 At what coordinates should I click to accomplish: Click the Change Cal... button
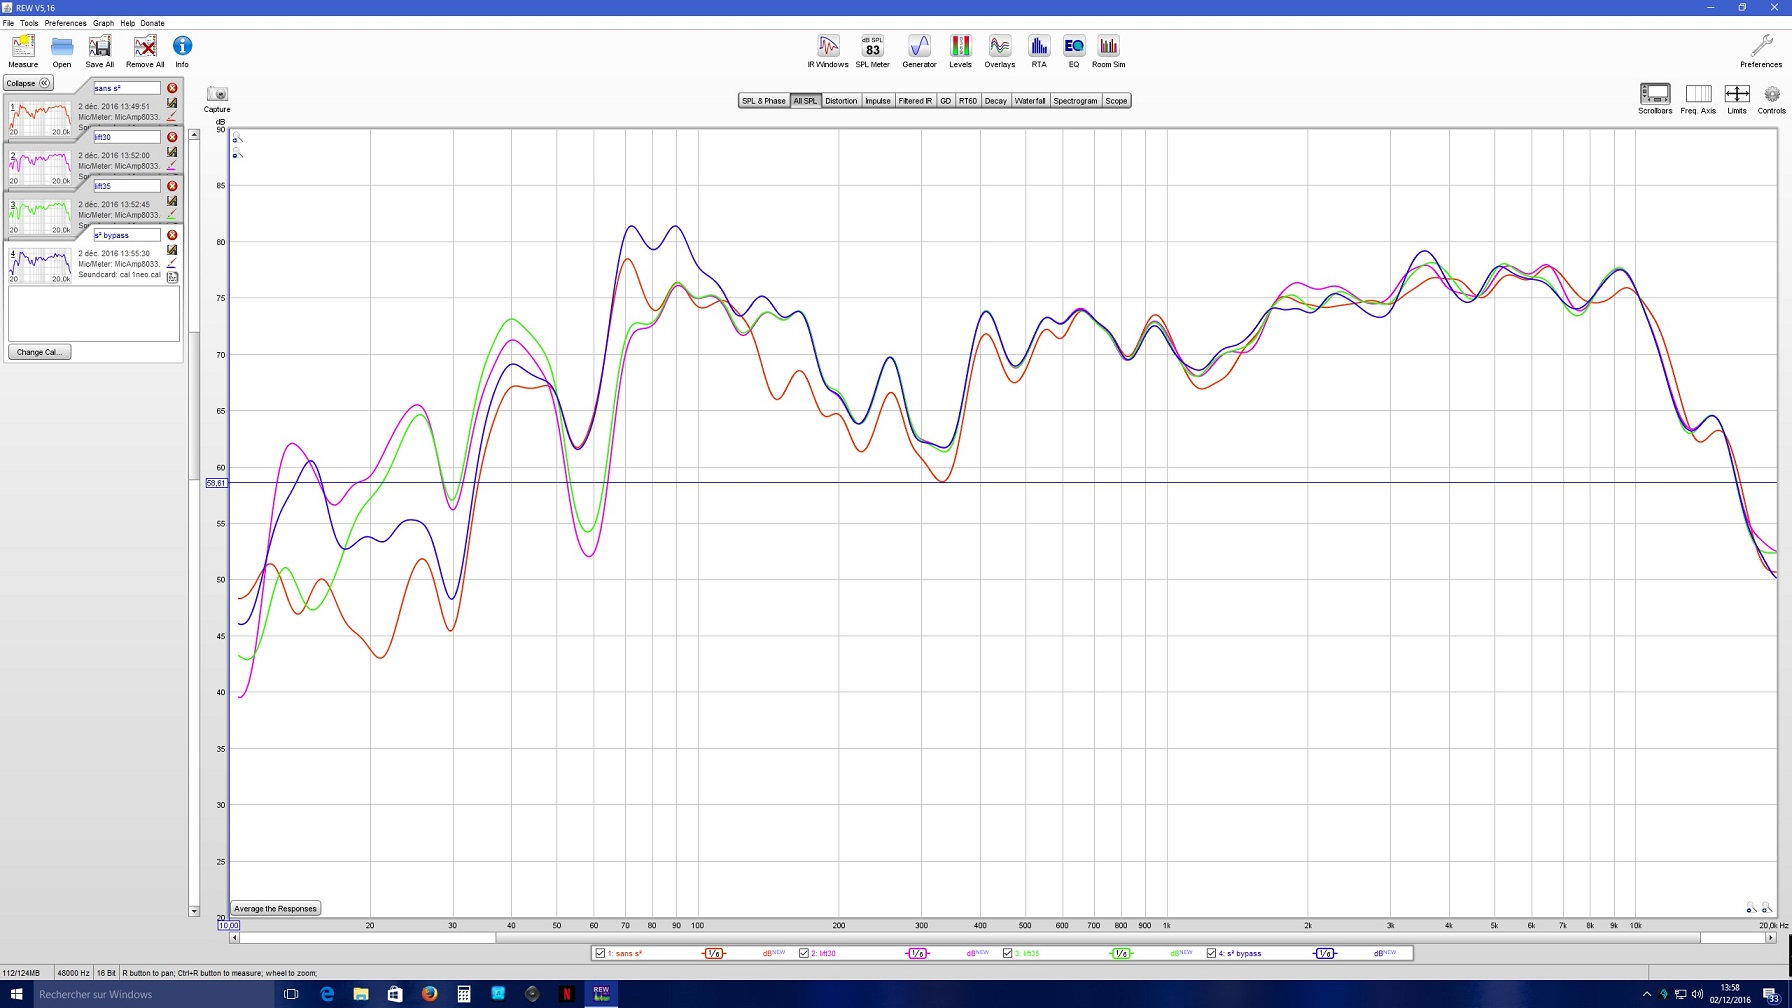click(x=39, y=352)
